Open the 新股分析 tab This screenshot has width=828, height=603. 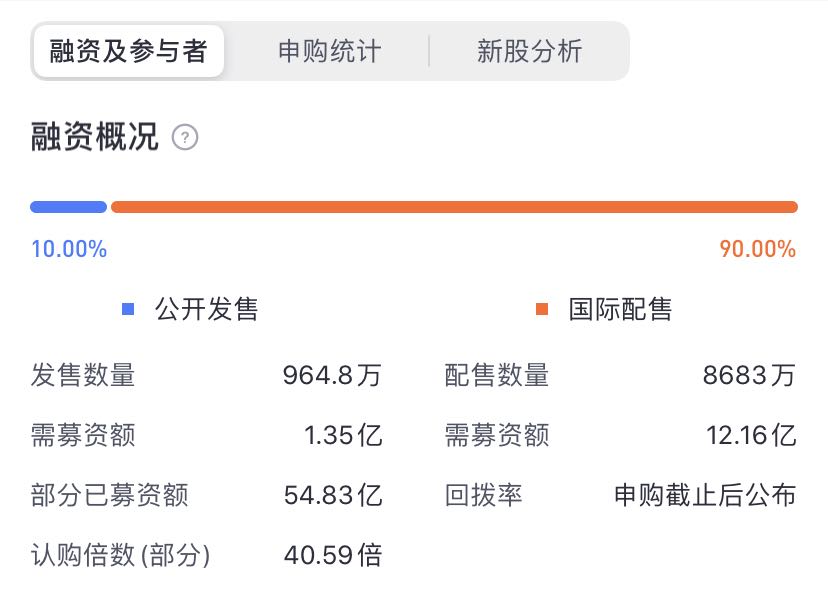coord(529,52)
